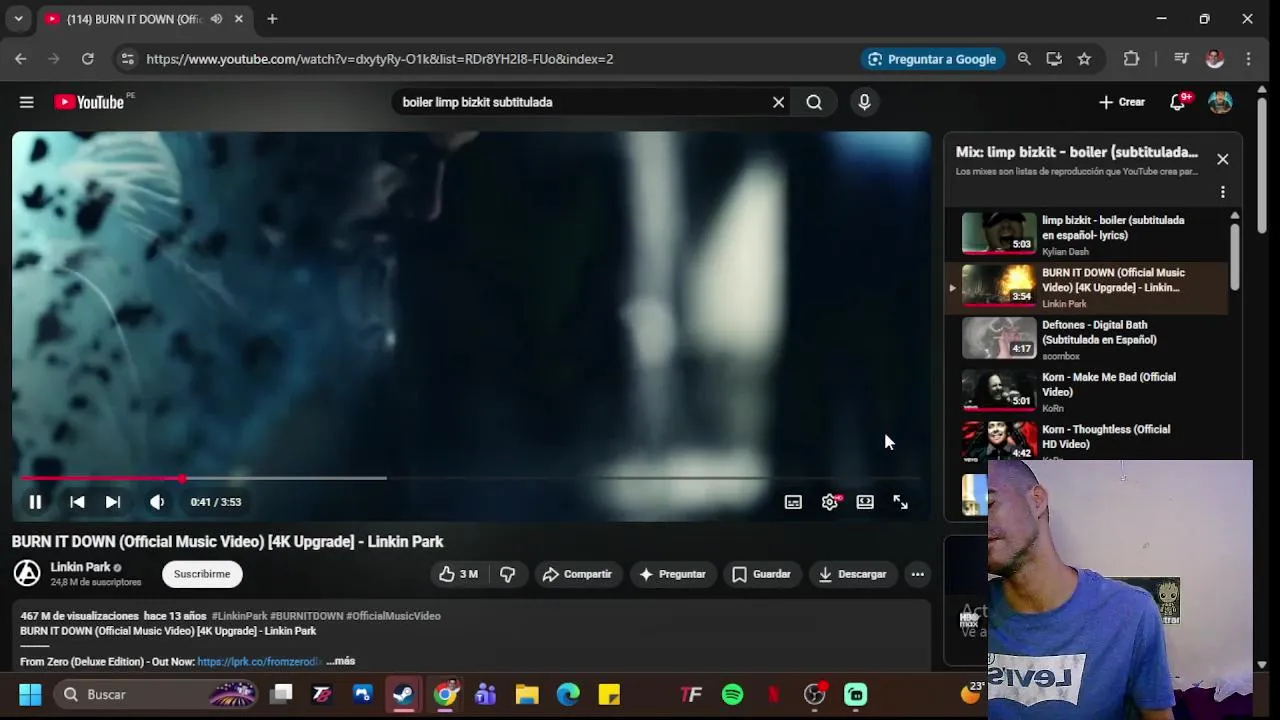Open the Linkin Park channel name link
1280x720 pixels.
tap(81, 567)
